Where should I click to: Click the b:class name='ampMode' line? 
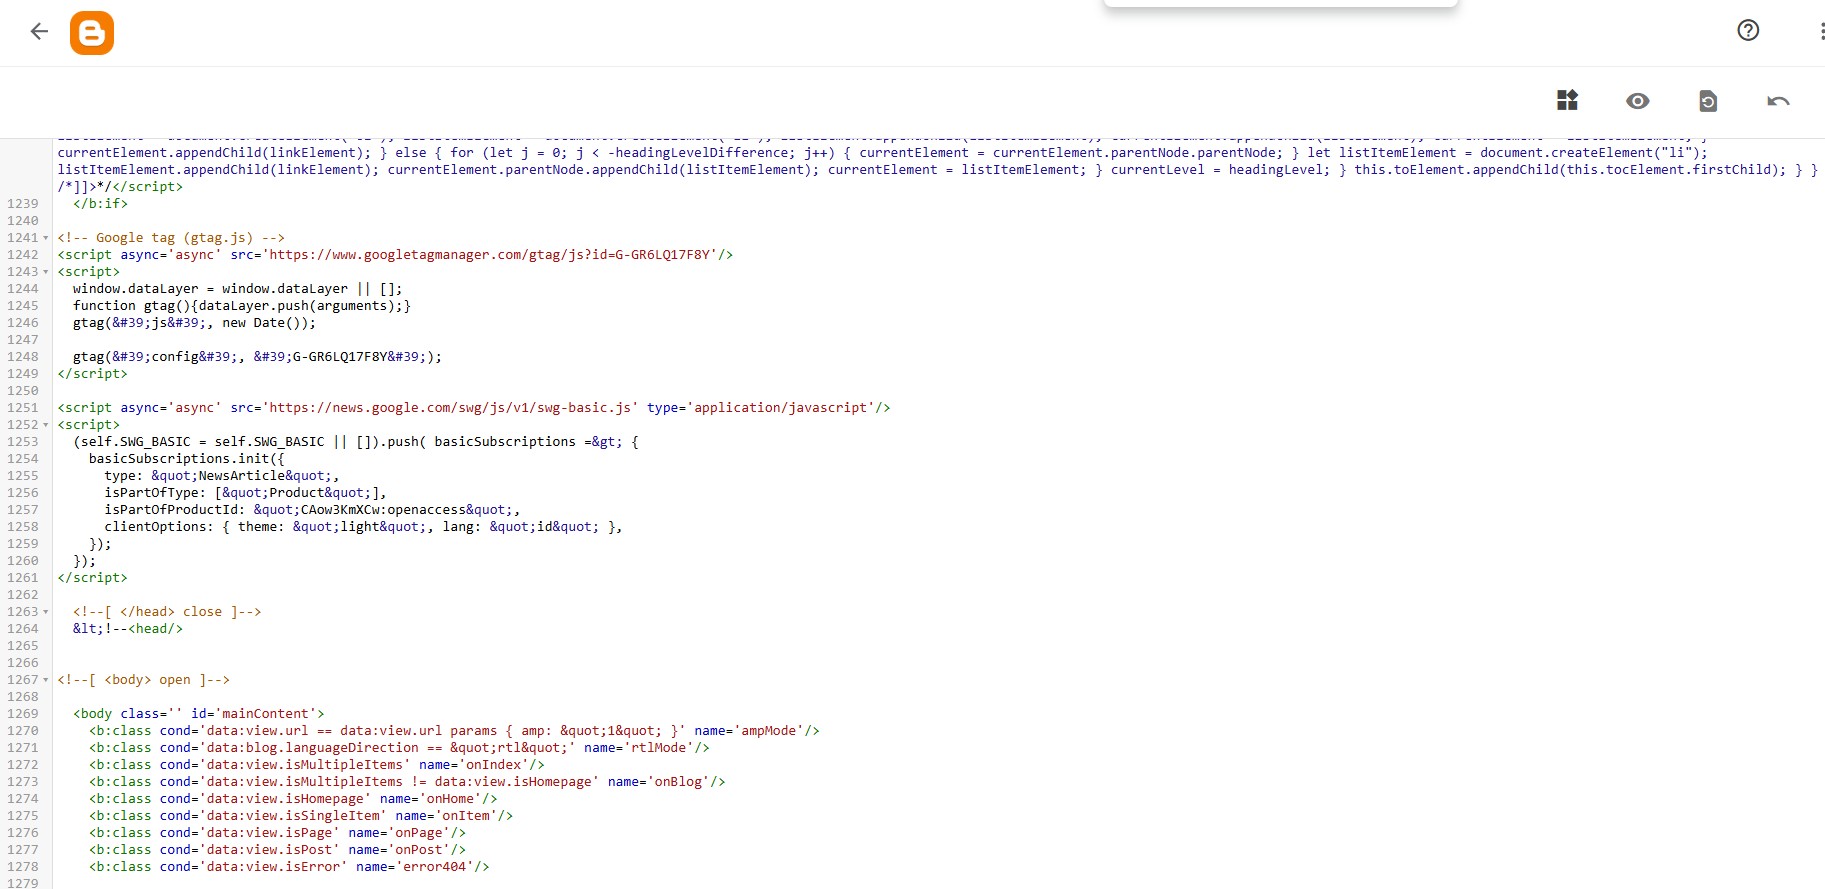tap(454, 731)
